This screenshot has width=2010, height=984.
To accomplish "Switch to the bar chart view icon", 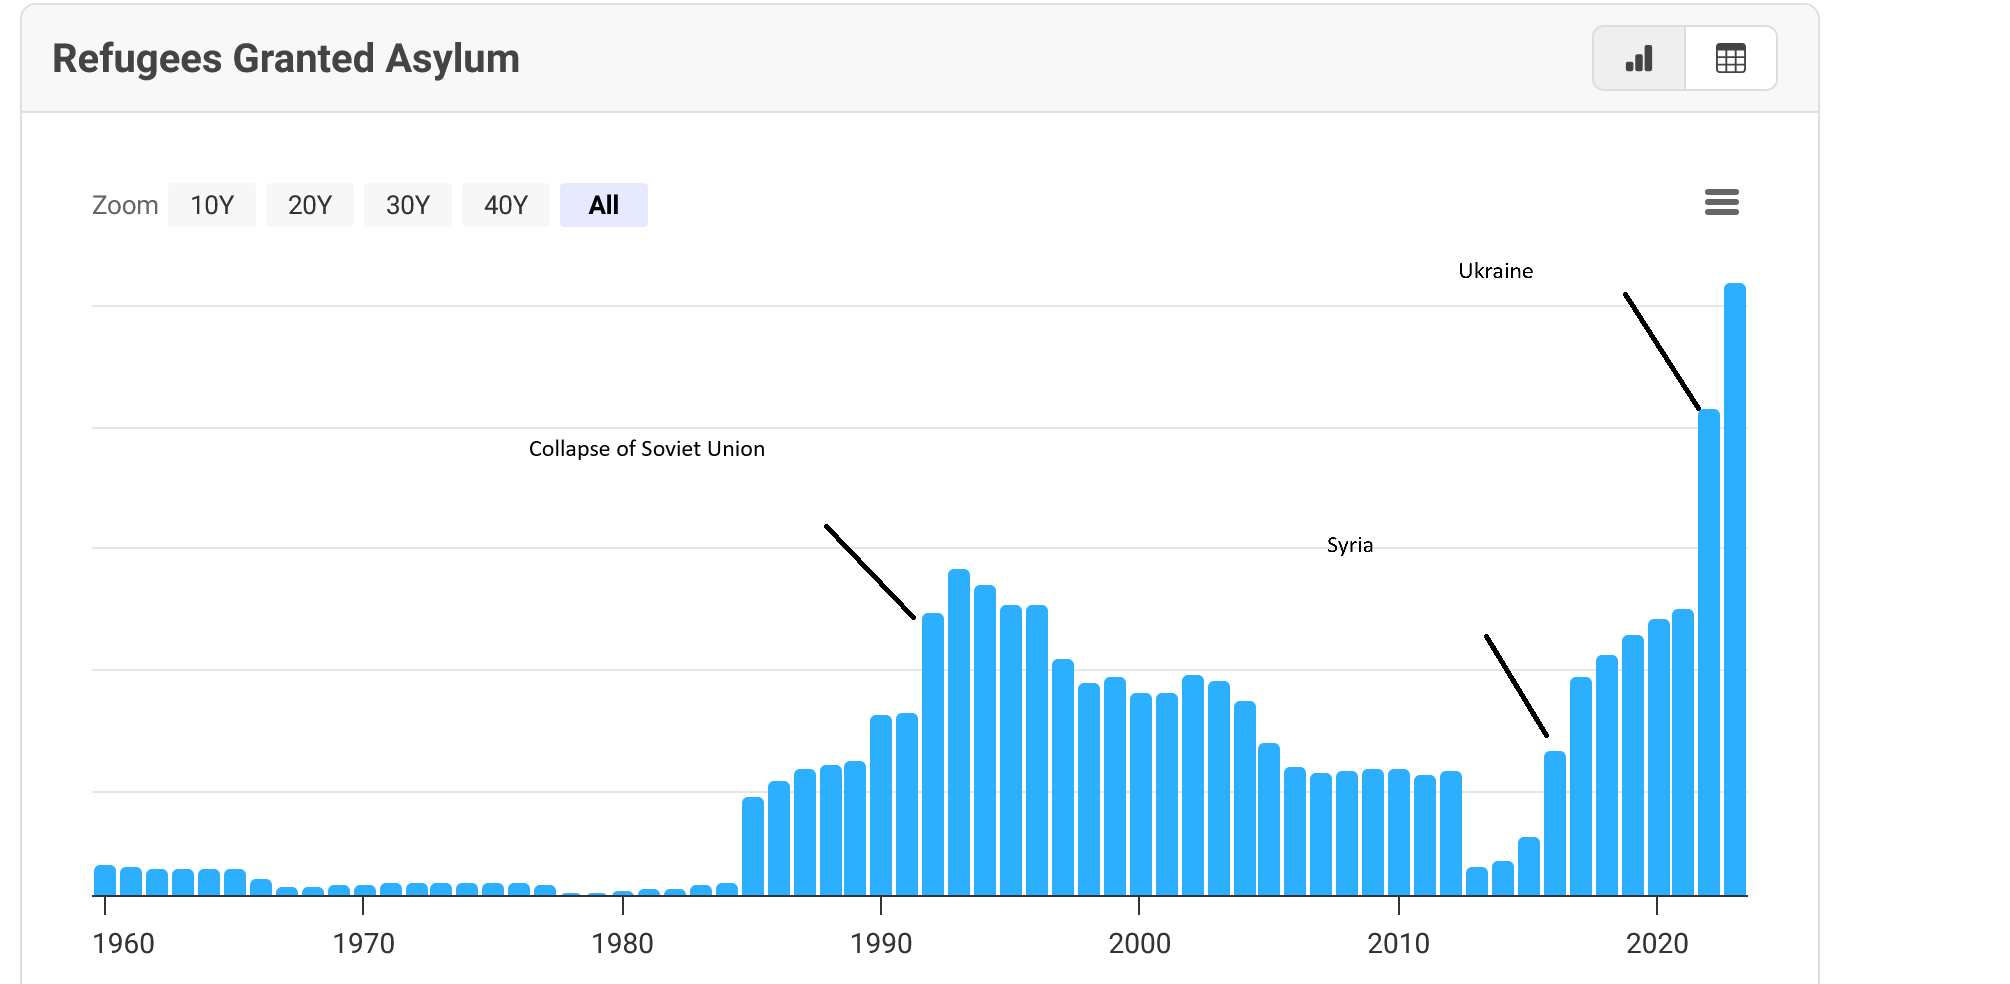I will tap(1639, 59).
